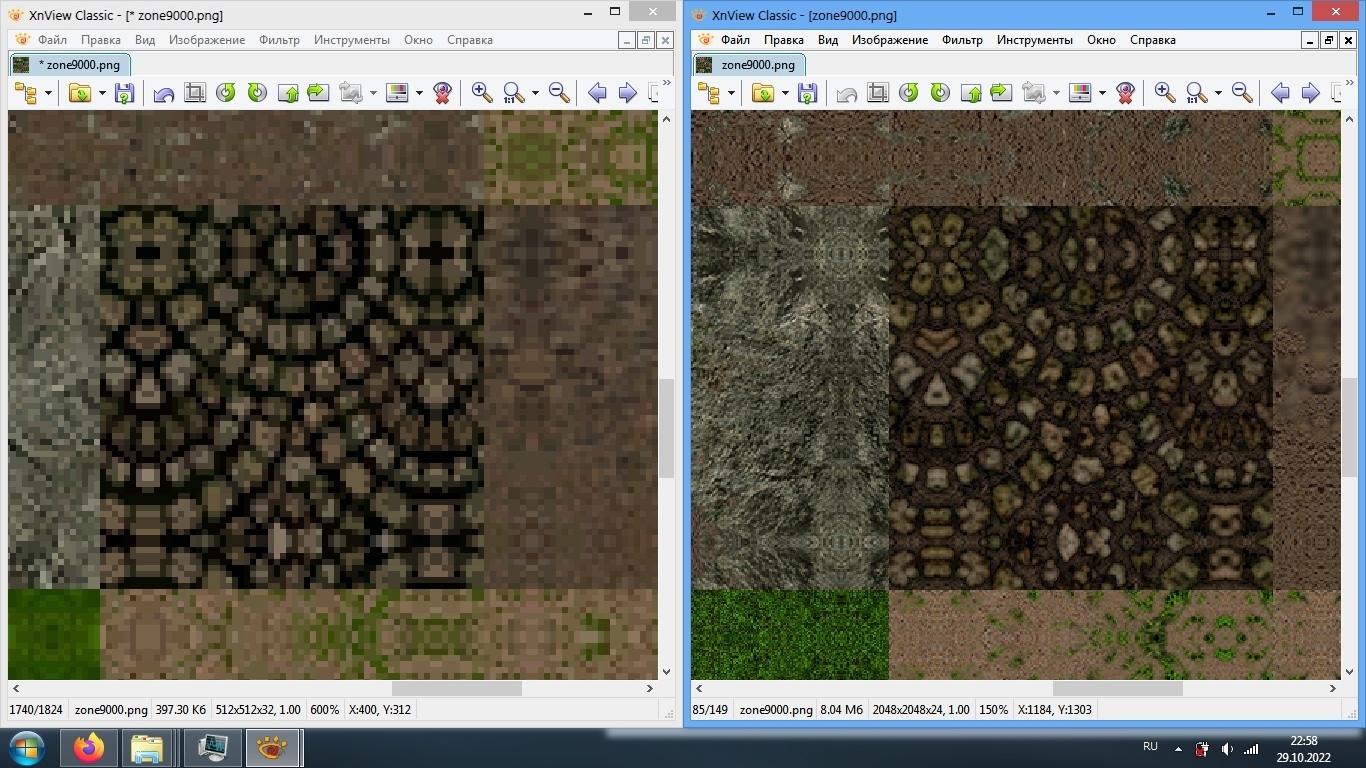Go to next image in right window
The height and width of the screenshot is (768, 1366).
click(x=1310, y=93)
